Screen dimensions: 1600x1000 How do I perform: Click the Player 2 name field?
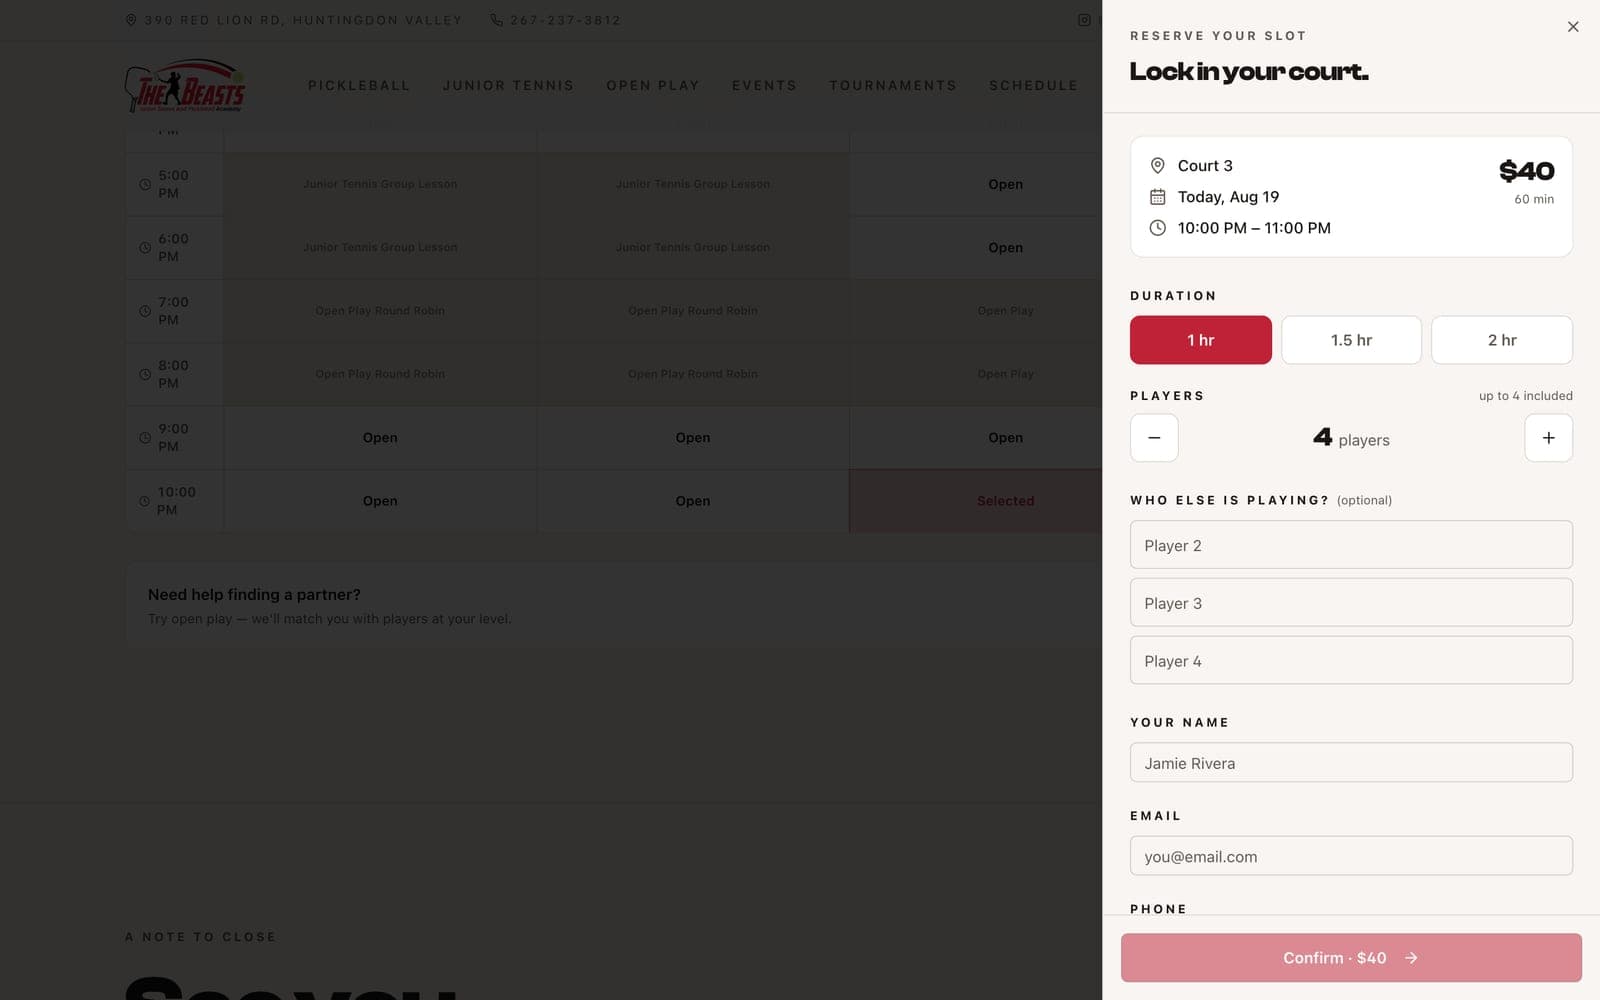[1351, 545]
